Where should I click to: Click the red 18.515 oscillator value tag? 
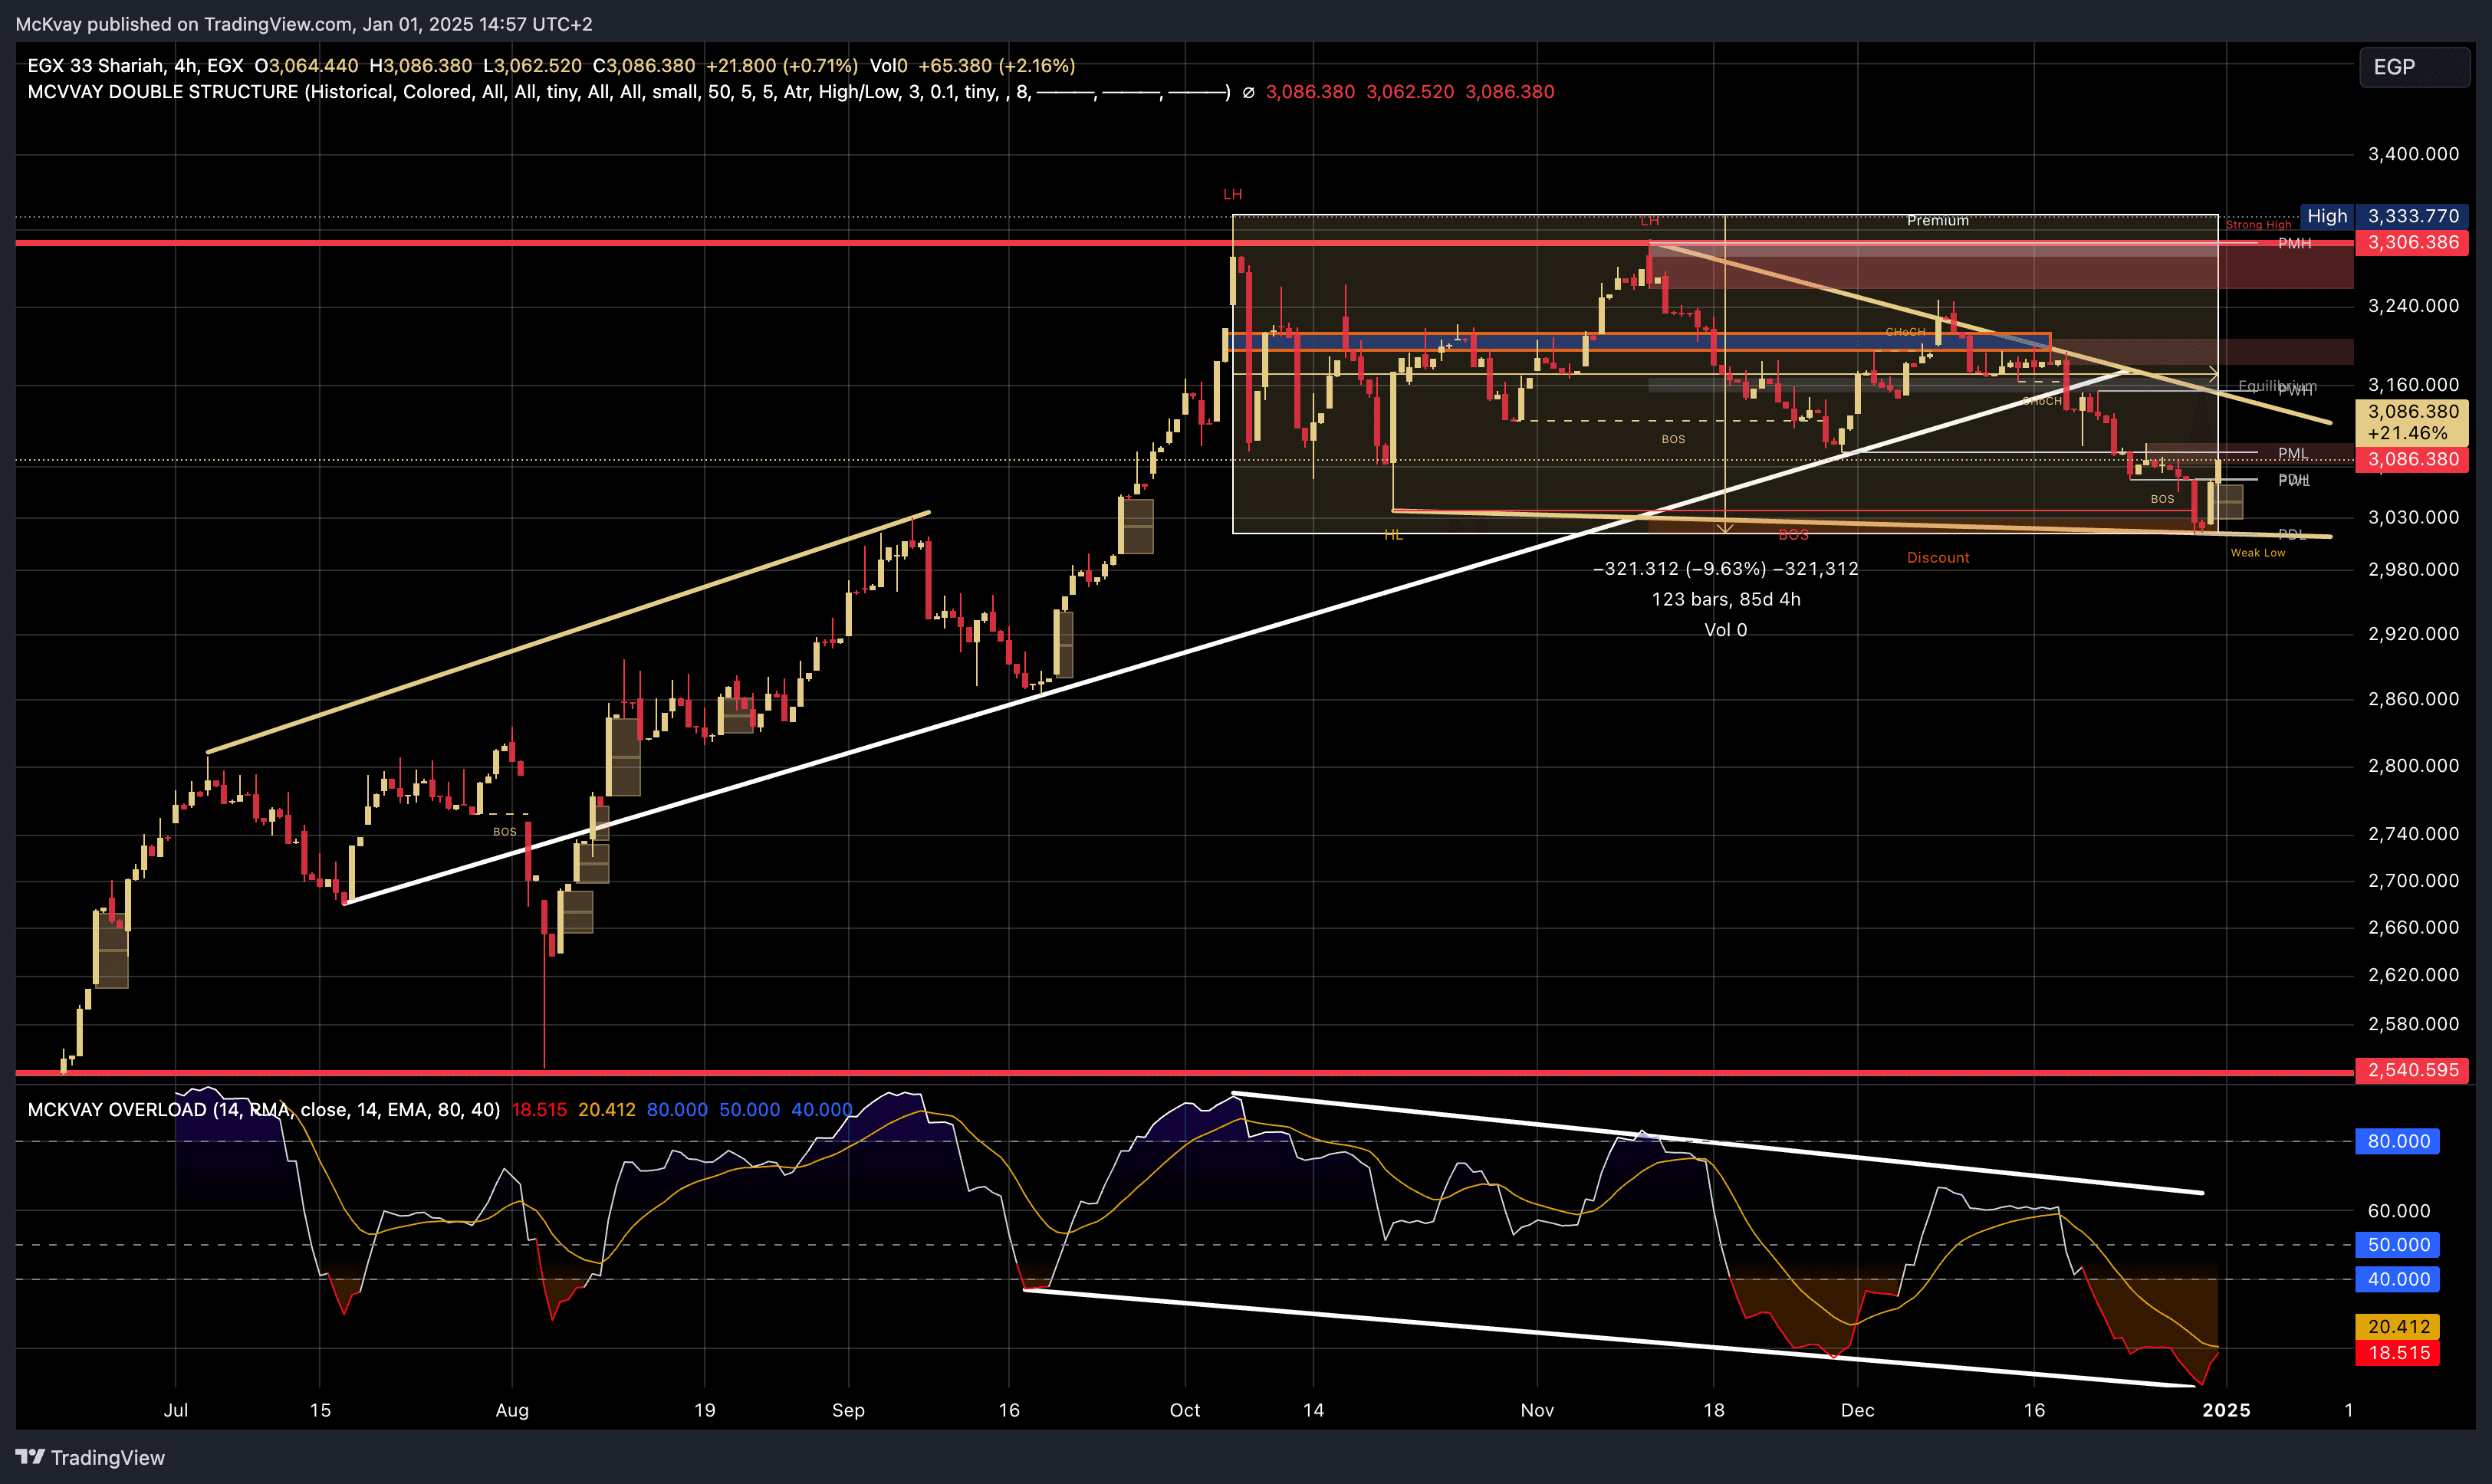2397,1353
